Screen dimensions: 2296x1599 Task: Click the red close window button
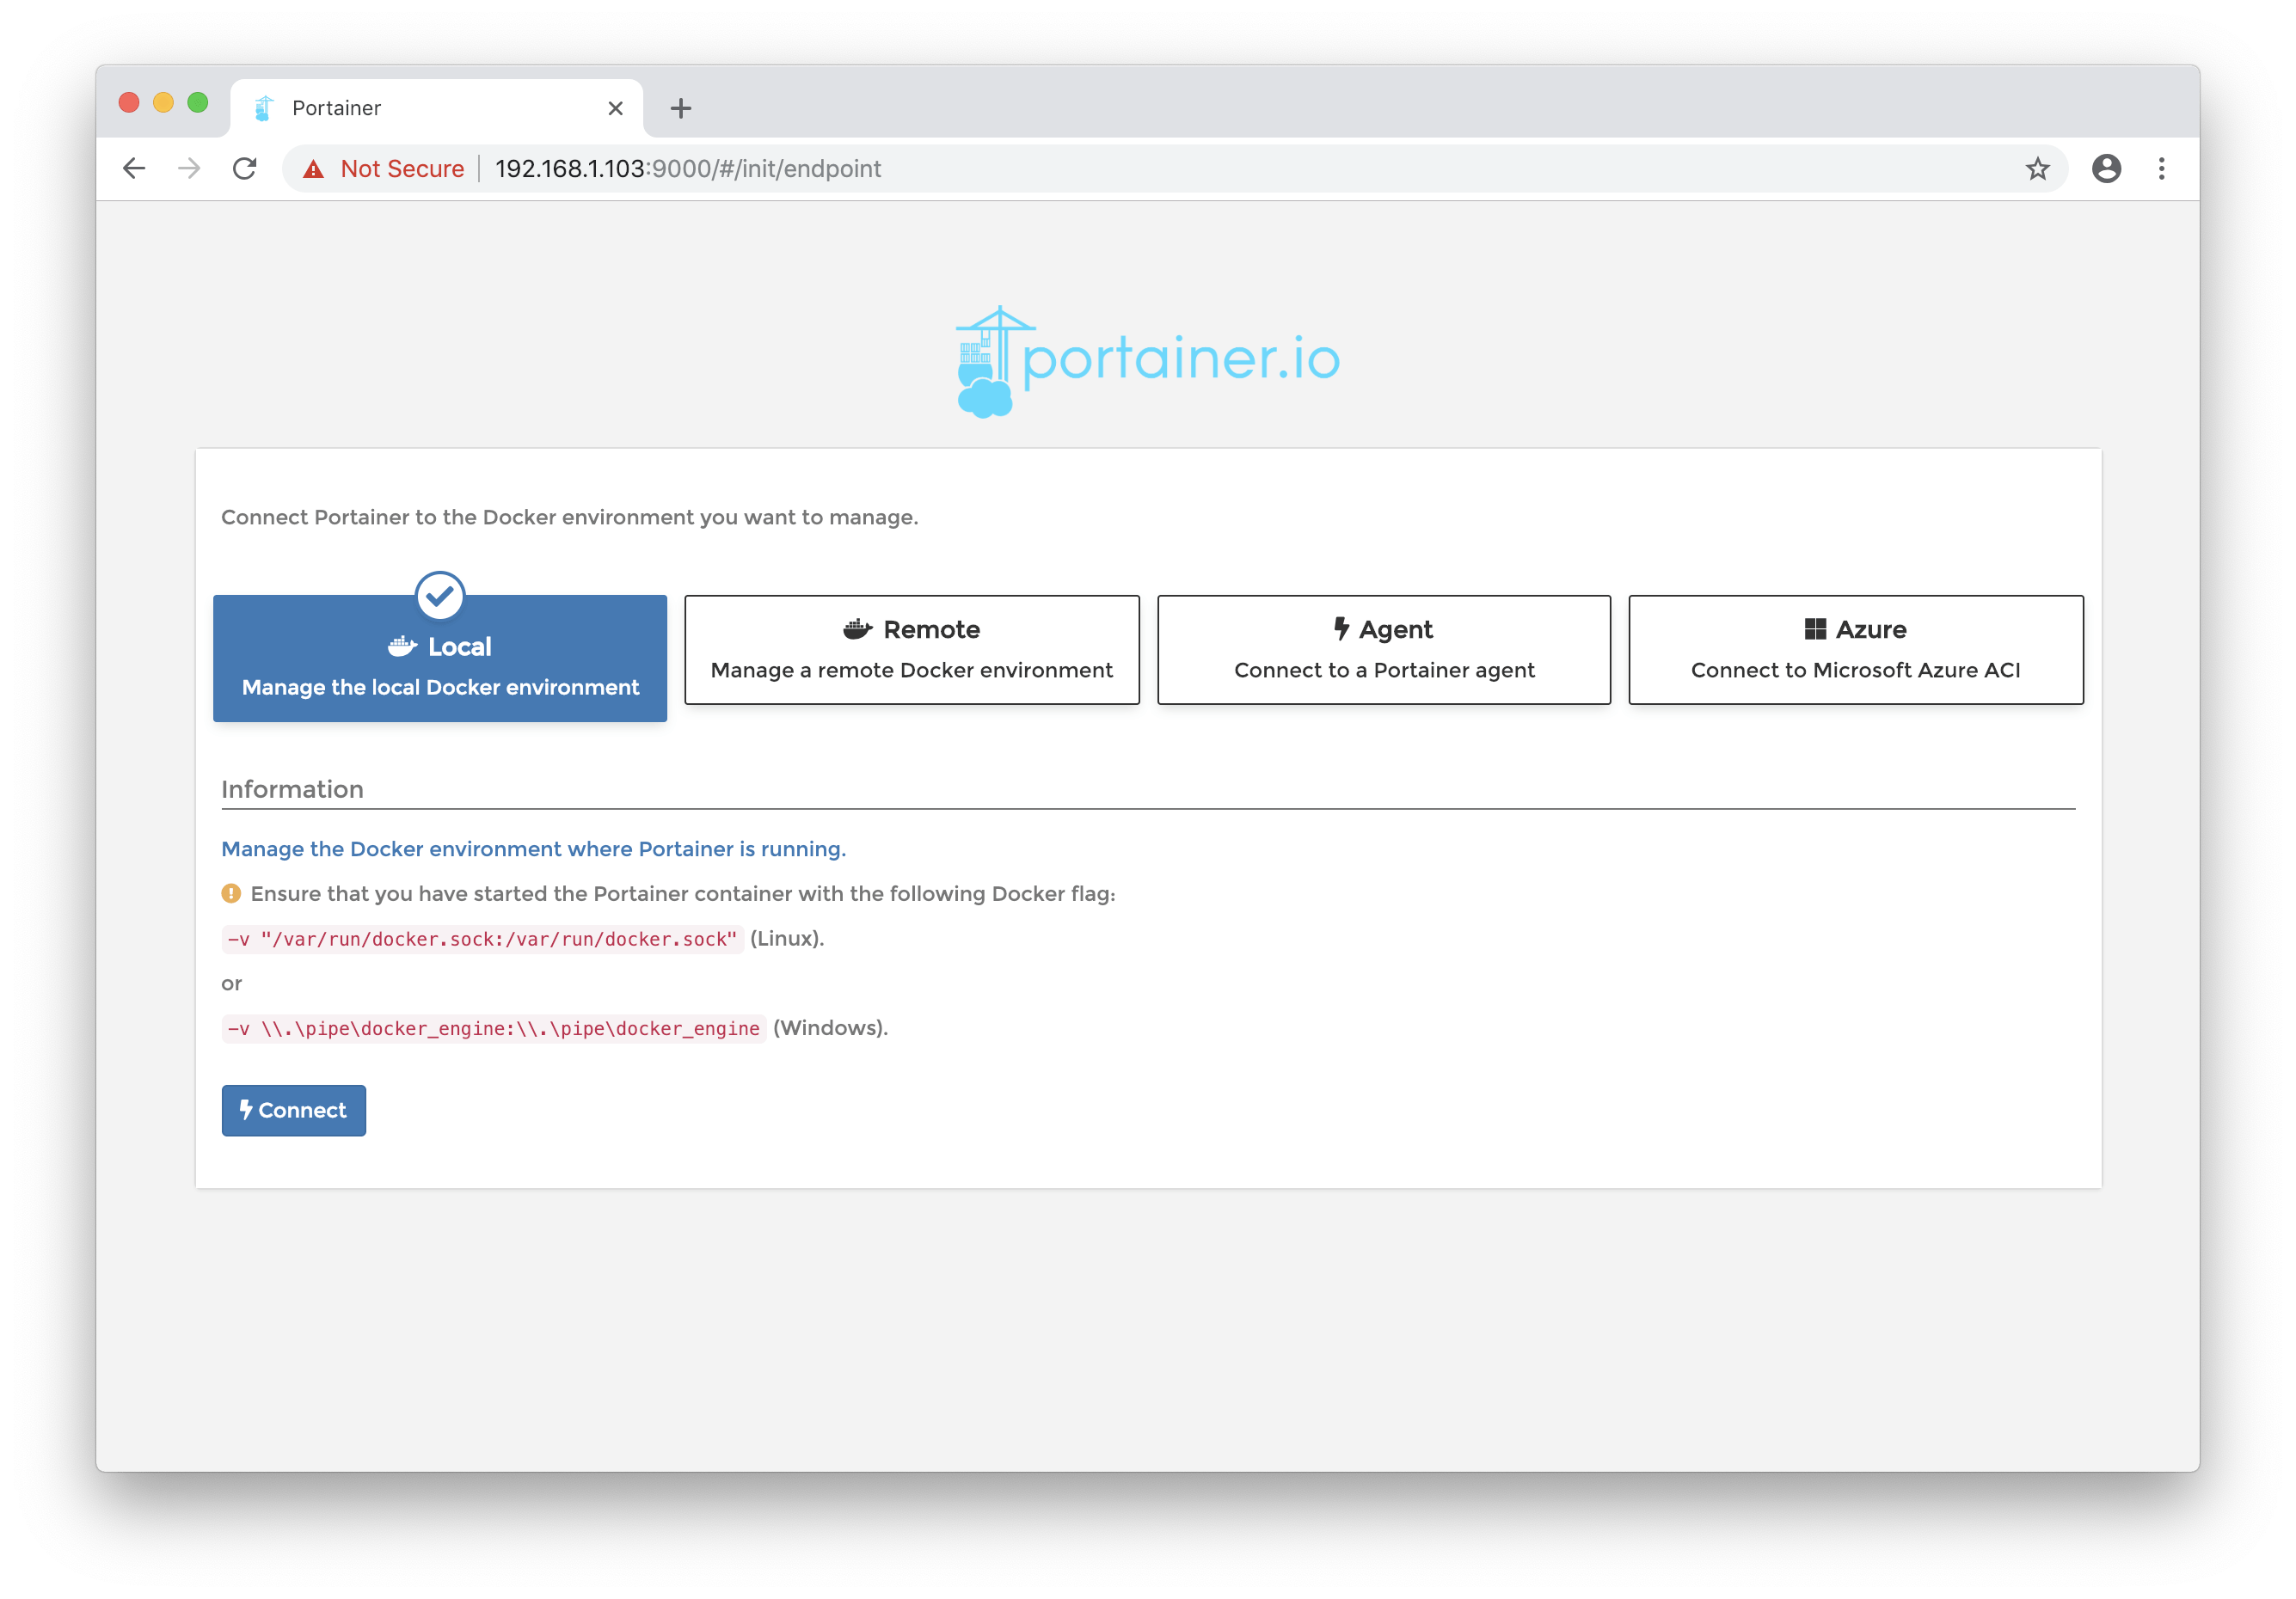[x=129, y=103]
